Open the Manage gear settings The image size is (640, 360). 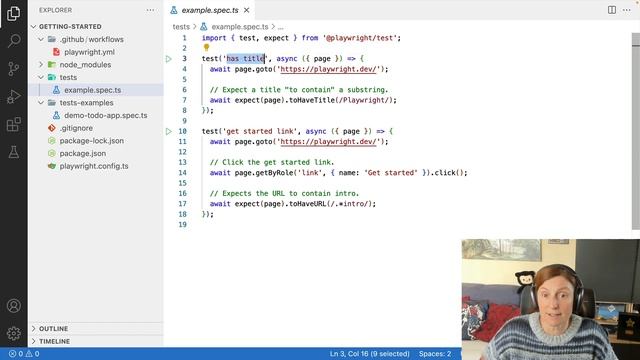pyautogui.click(x=13, y=333)
